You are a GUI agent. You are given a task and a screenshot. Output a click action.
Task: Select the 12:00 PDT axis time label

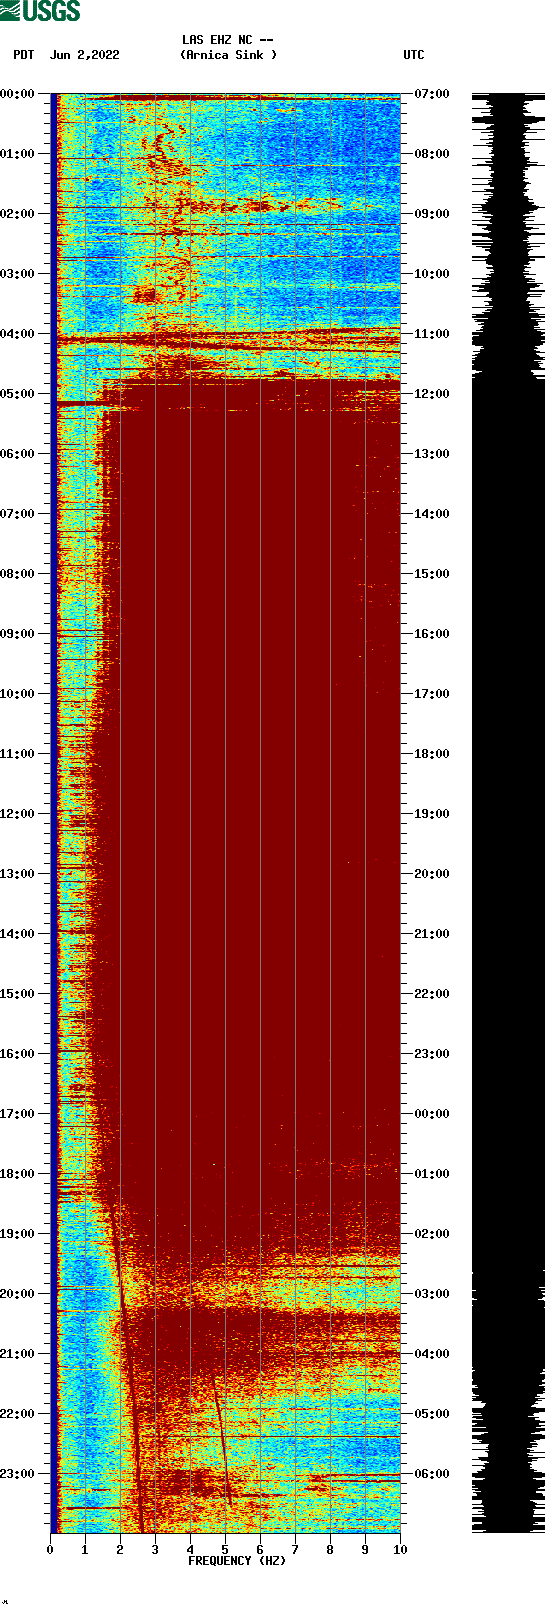pos(18,814)
